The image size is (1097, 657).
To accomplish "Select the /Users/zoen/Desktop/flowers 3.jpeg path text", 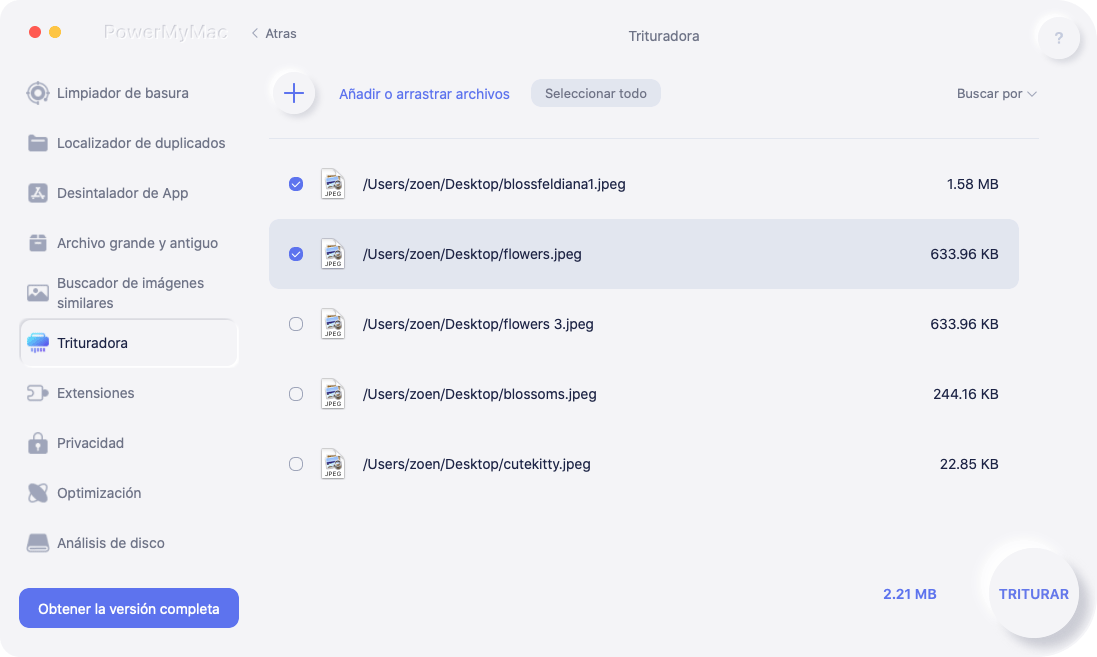I will click(478, 324).
